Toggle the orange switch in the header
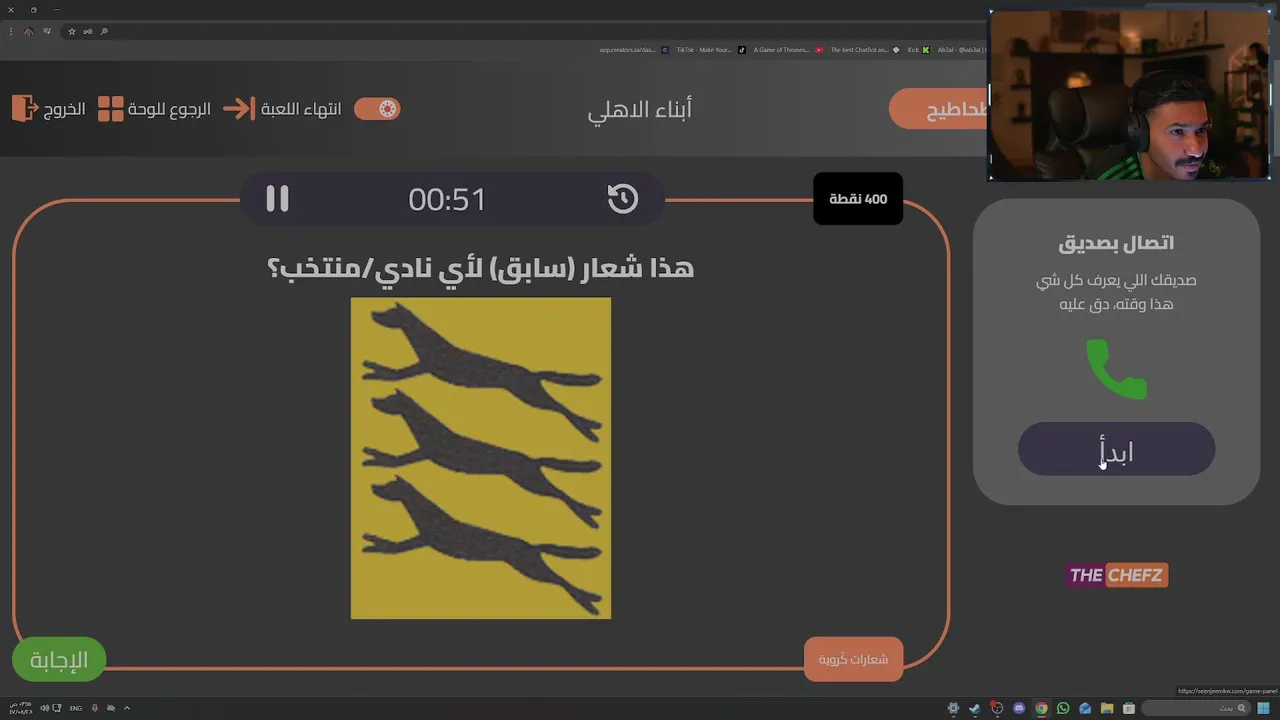Viewport: 1280px width, 720px height. coord(377,109)
